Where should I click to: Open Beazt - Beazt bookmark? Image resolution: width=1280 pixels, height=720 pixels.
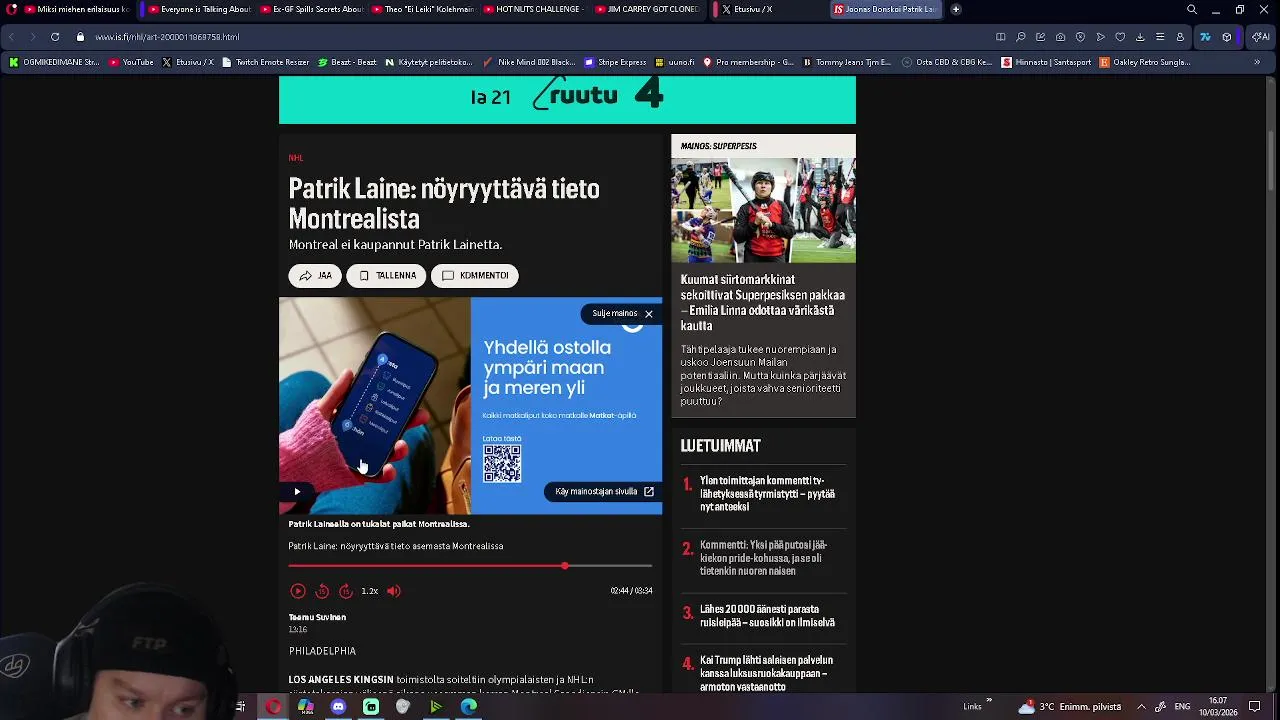347,62
